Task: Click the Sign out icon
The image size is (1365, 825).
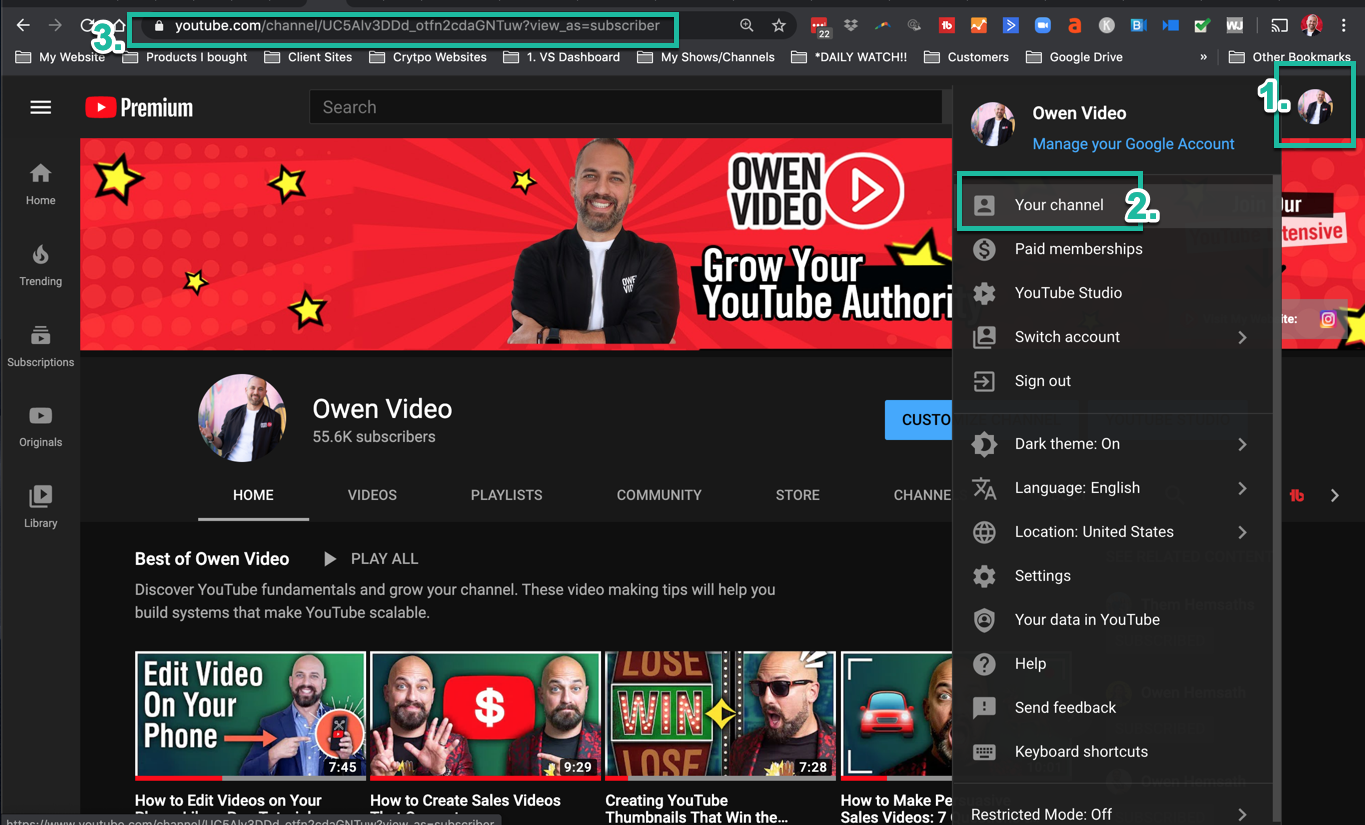Action: point(984,381)
